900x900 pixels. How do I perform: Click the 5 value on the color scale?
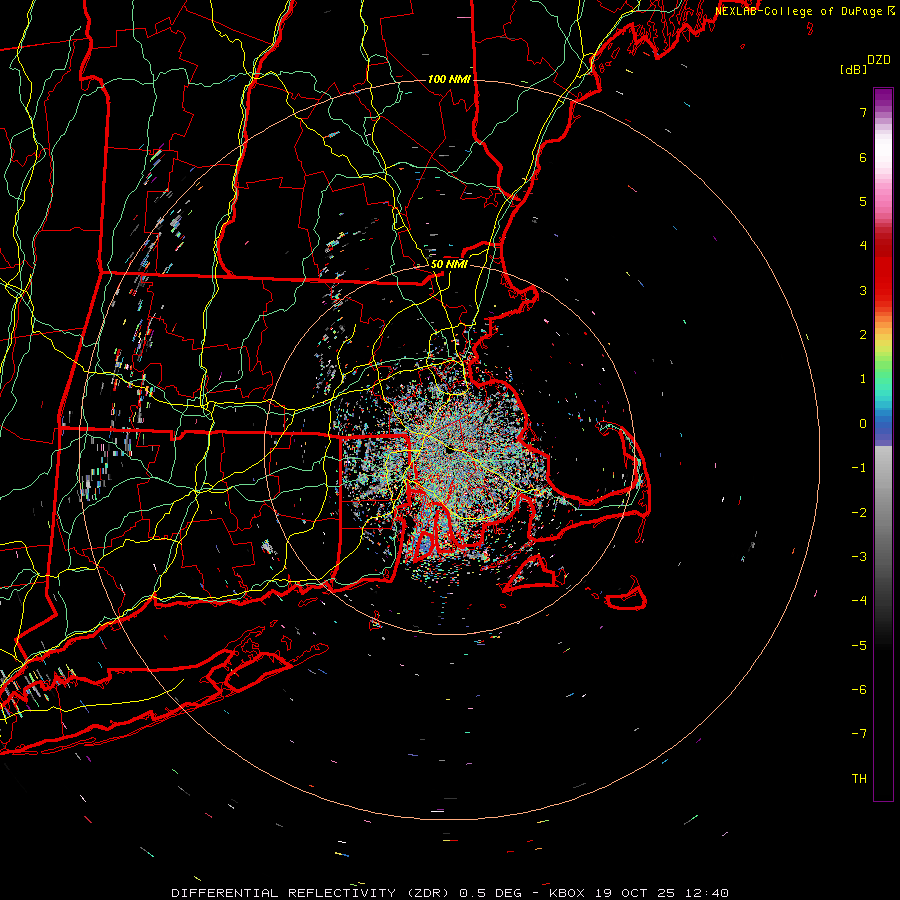[x=863, y=201]
